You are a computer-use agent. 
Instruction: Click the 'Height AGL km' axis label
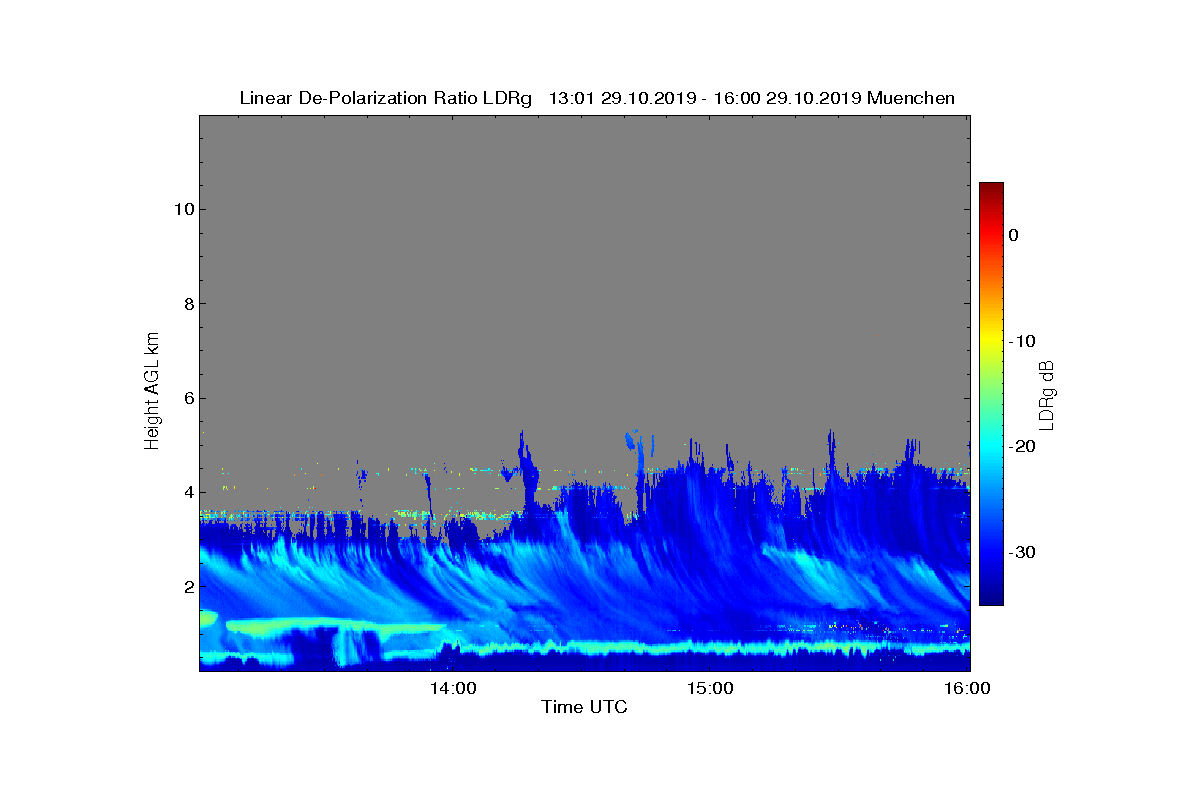[x=152, y=393]
